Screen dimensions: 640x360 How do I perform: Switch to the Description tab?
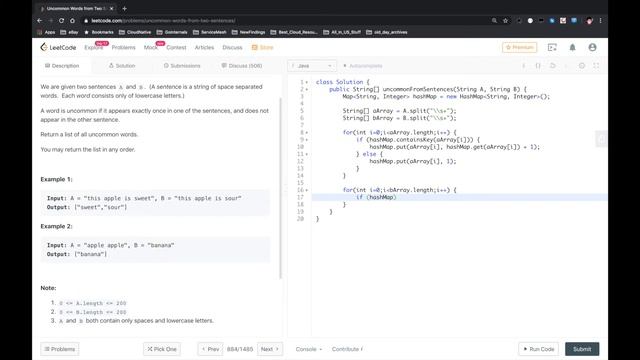click(x=62, y=66)
